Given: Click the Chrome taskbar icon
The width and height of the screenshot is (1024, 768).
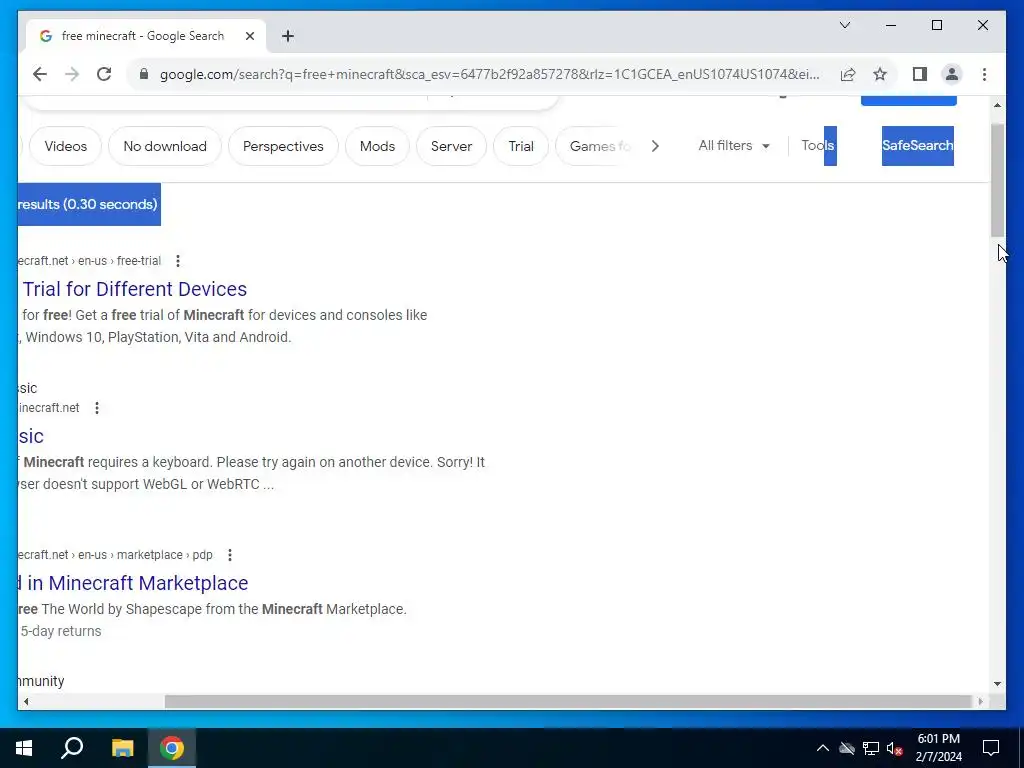Looking at the screenshot, I should coord(172,748).
